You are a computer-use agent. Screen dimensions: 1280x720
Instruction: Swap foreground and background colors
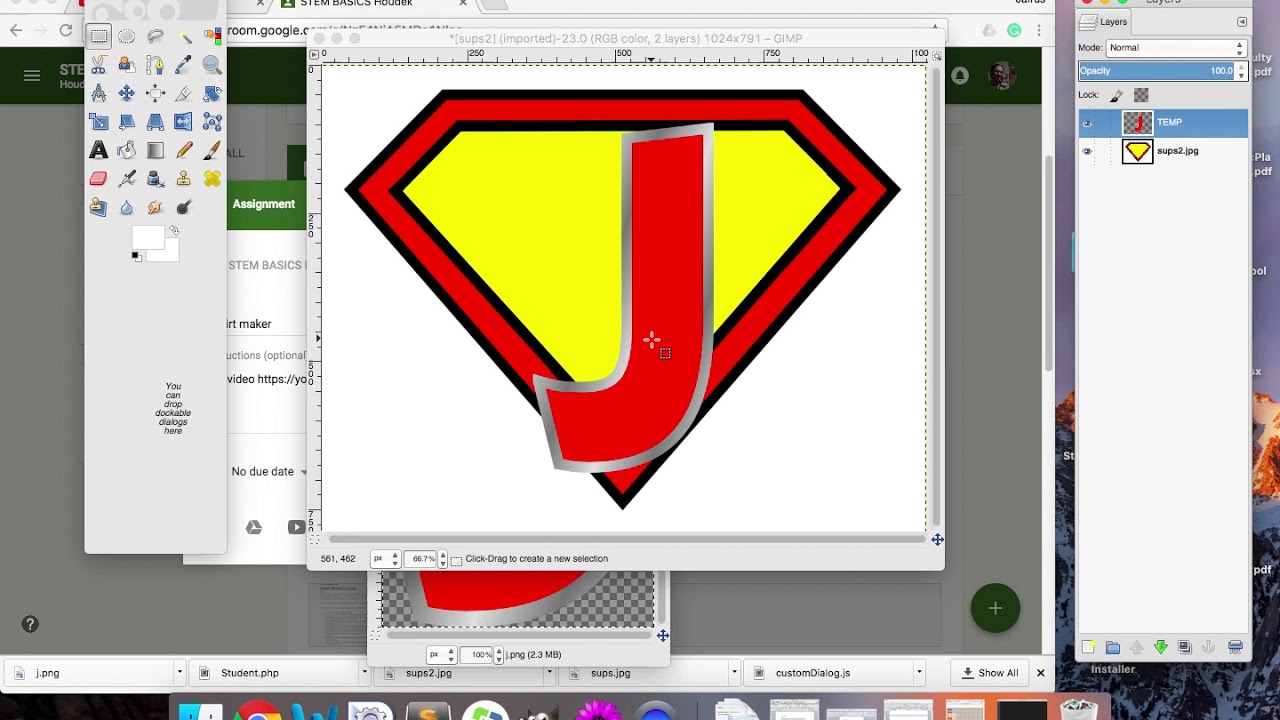point(175,230)
